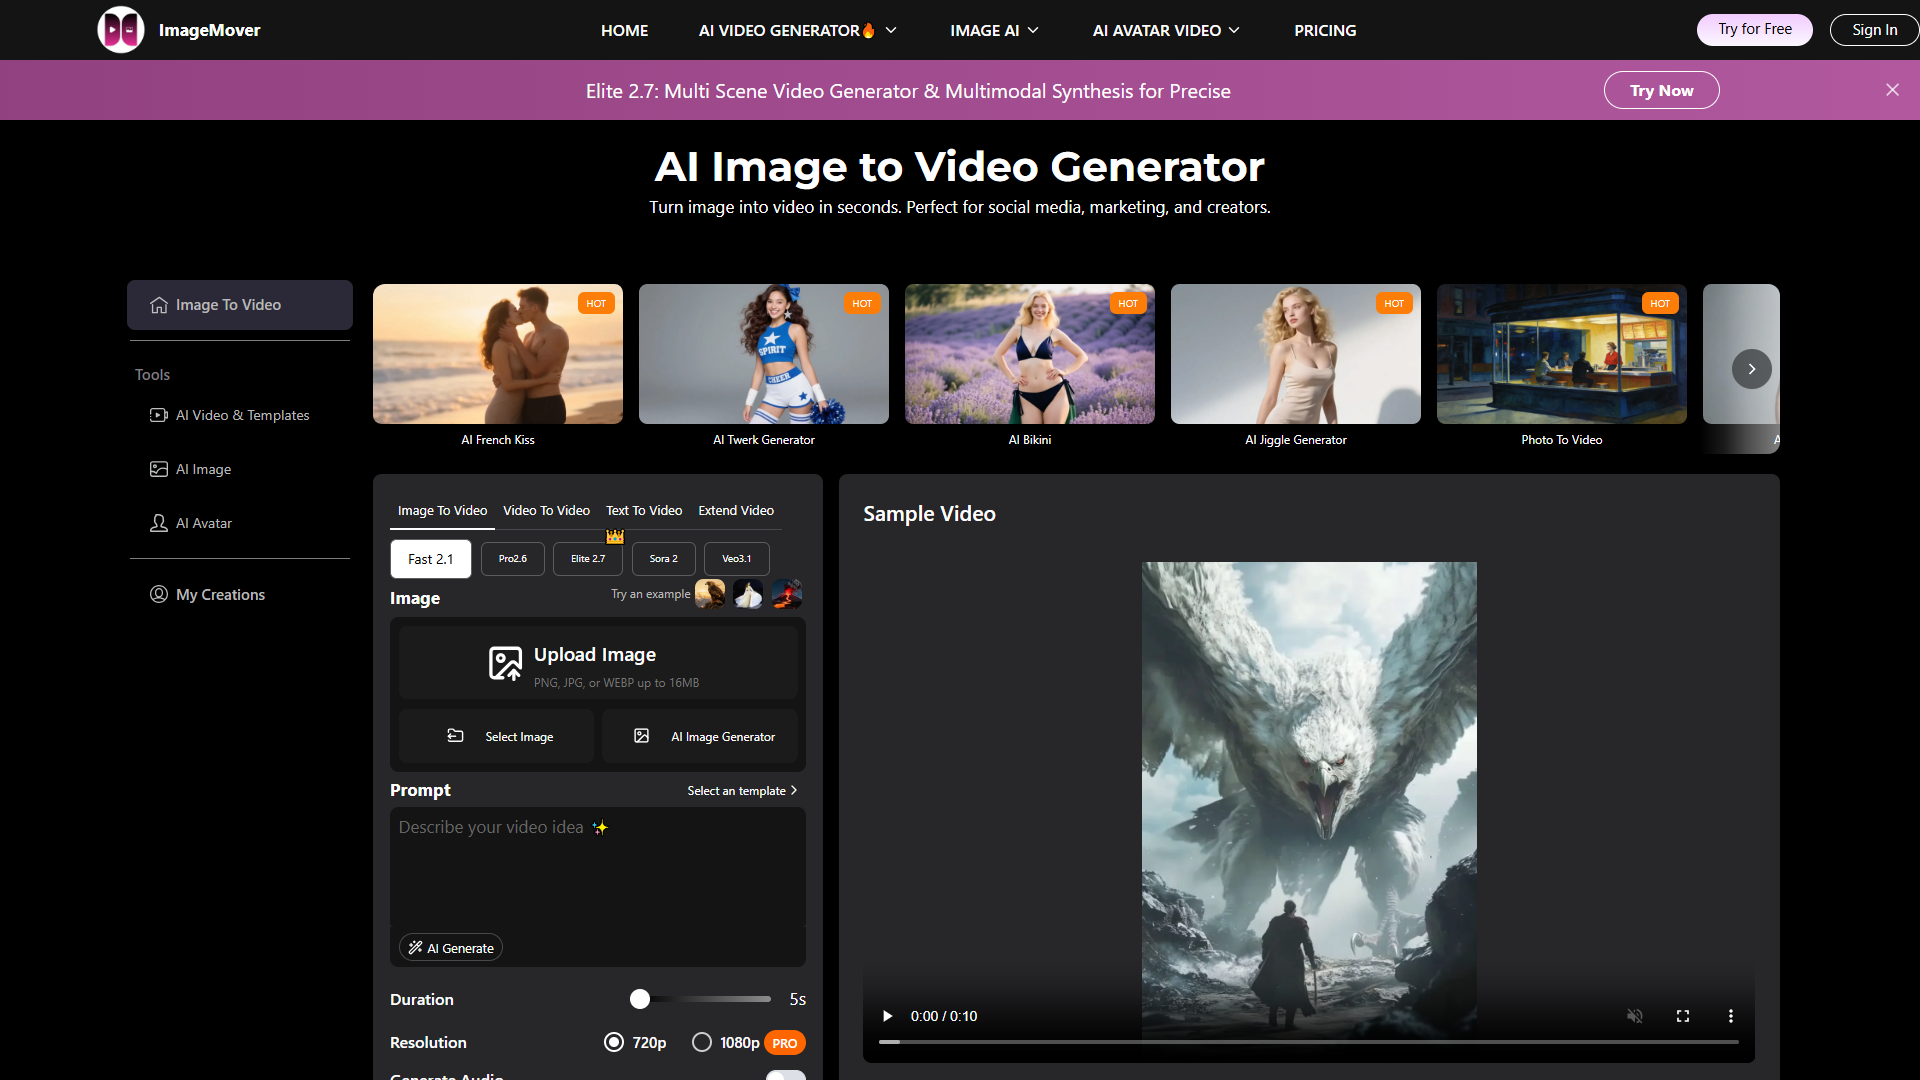
Task: Toggle the Generate Audio switch
Action: pyautogui.click(x=786, y=1075)
